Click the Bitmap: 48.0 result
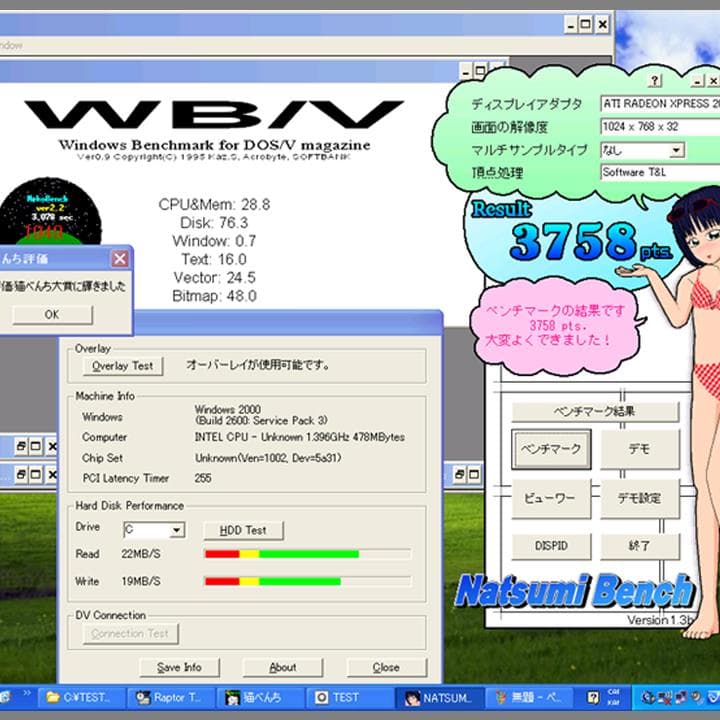This screenshot has width=720, height=720. [x=214, y=296]
